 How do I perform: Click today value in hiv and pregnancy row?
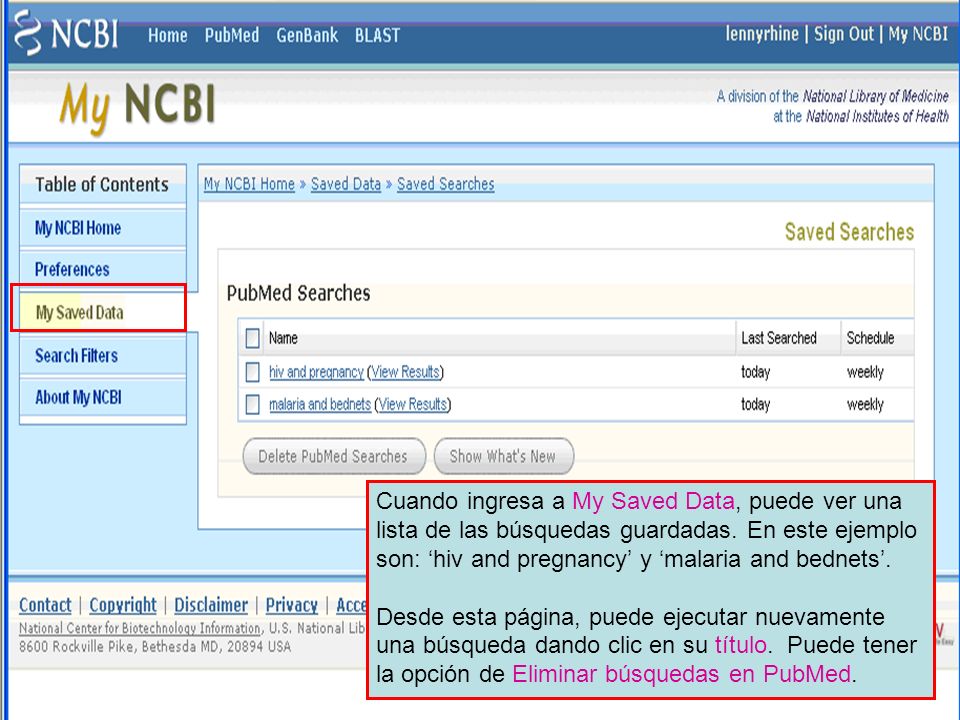click(x=756, y=372)
